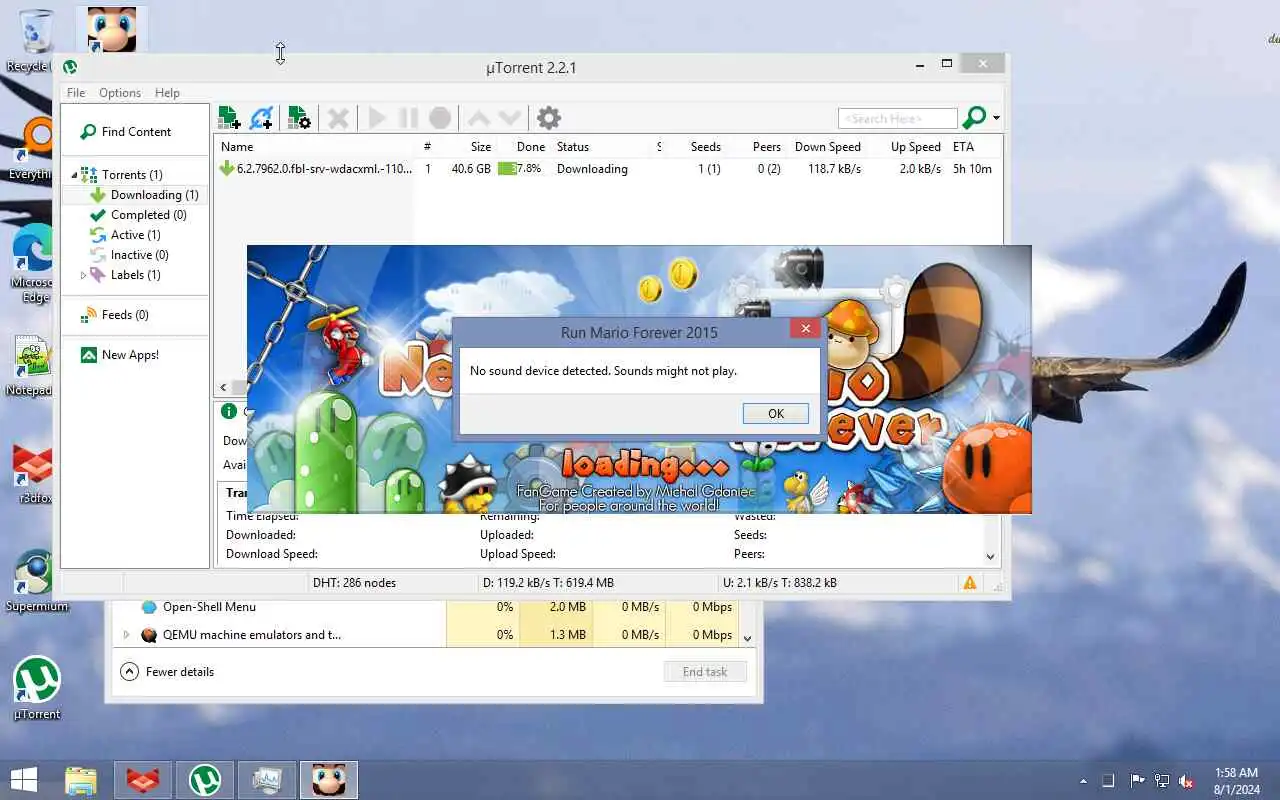The height and width of the screenshot is (800, 1280).
Task: Click the muted speaker tray icon
Action: pyautogui.click(x=1186, y=780)
